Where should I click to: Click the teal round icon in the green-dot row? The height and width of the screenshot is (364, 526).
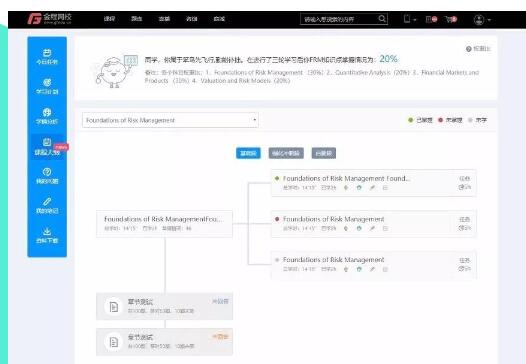click(x=359, y=188)
